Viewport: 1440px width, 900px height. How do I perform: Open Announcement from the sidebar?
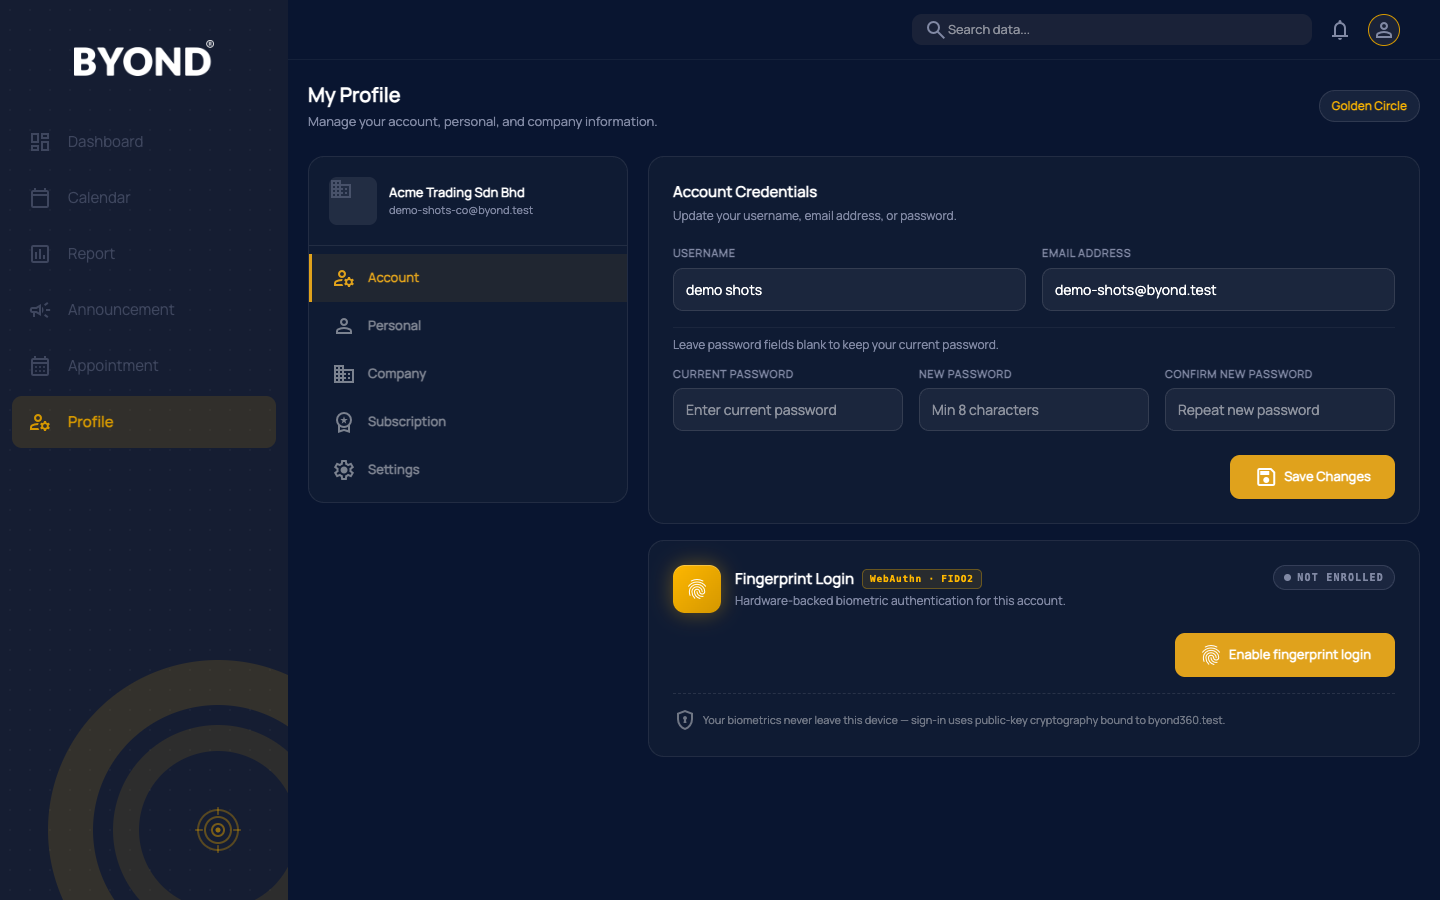(144, 310)
